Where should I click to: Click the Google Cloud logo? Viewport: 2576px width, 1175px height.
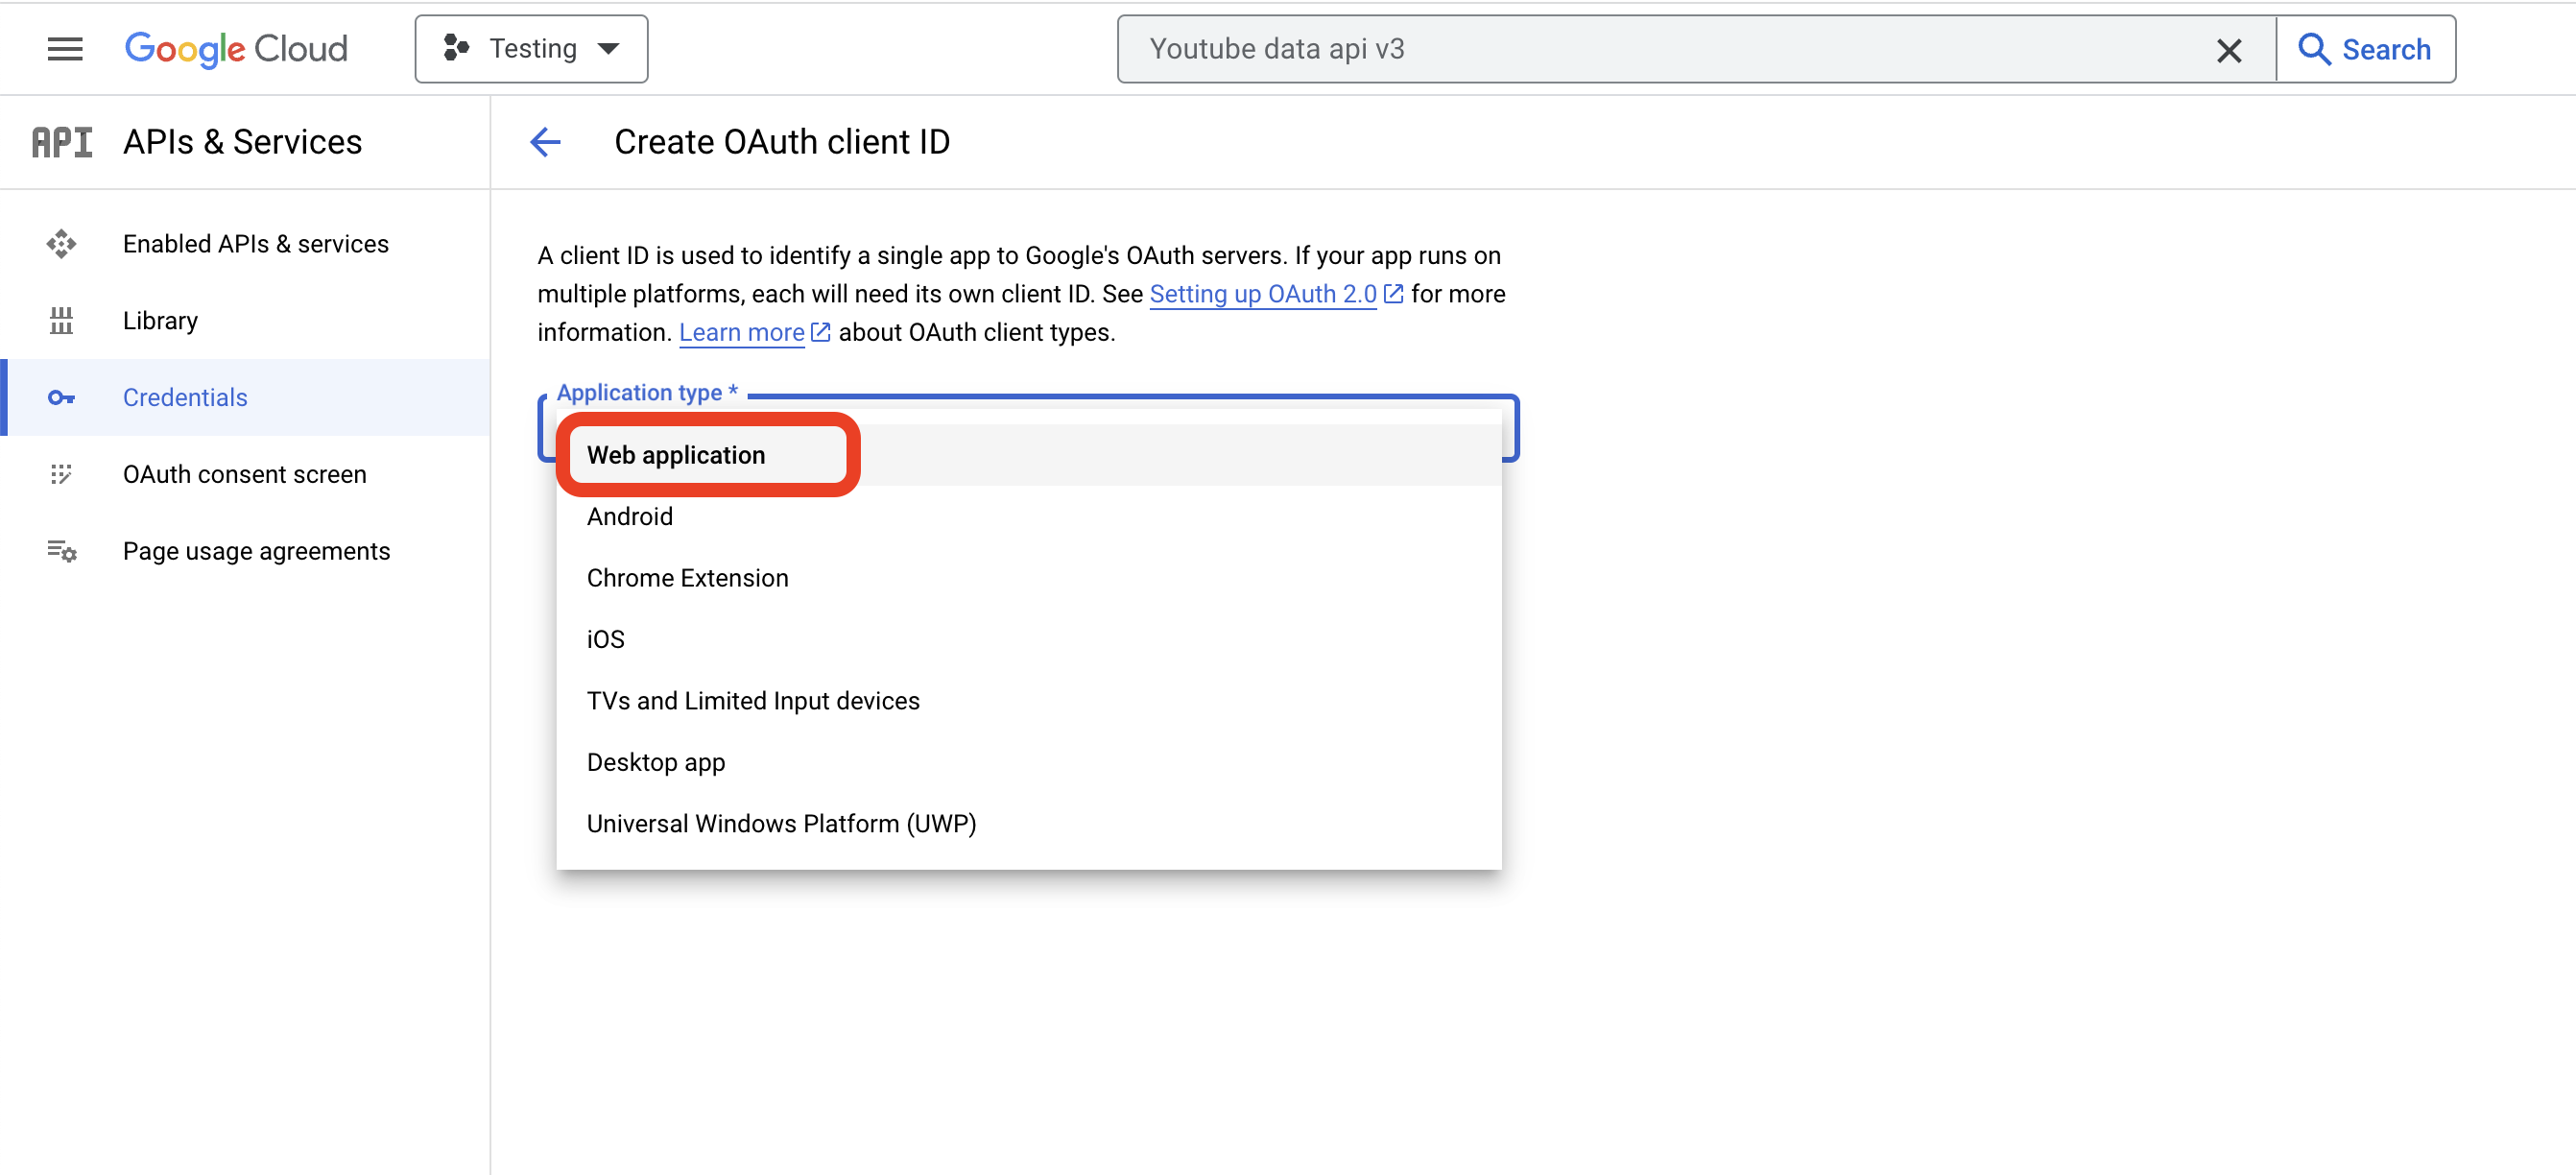click(236, 49)
